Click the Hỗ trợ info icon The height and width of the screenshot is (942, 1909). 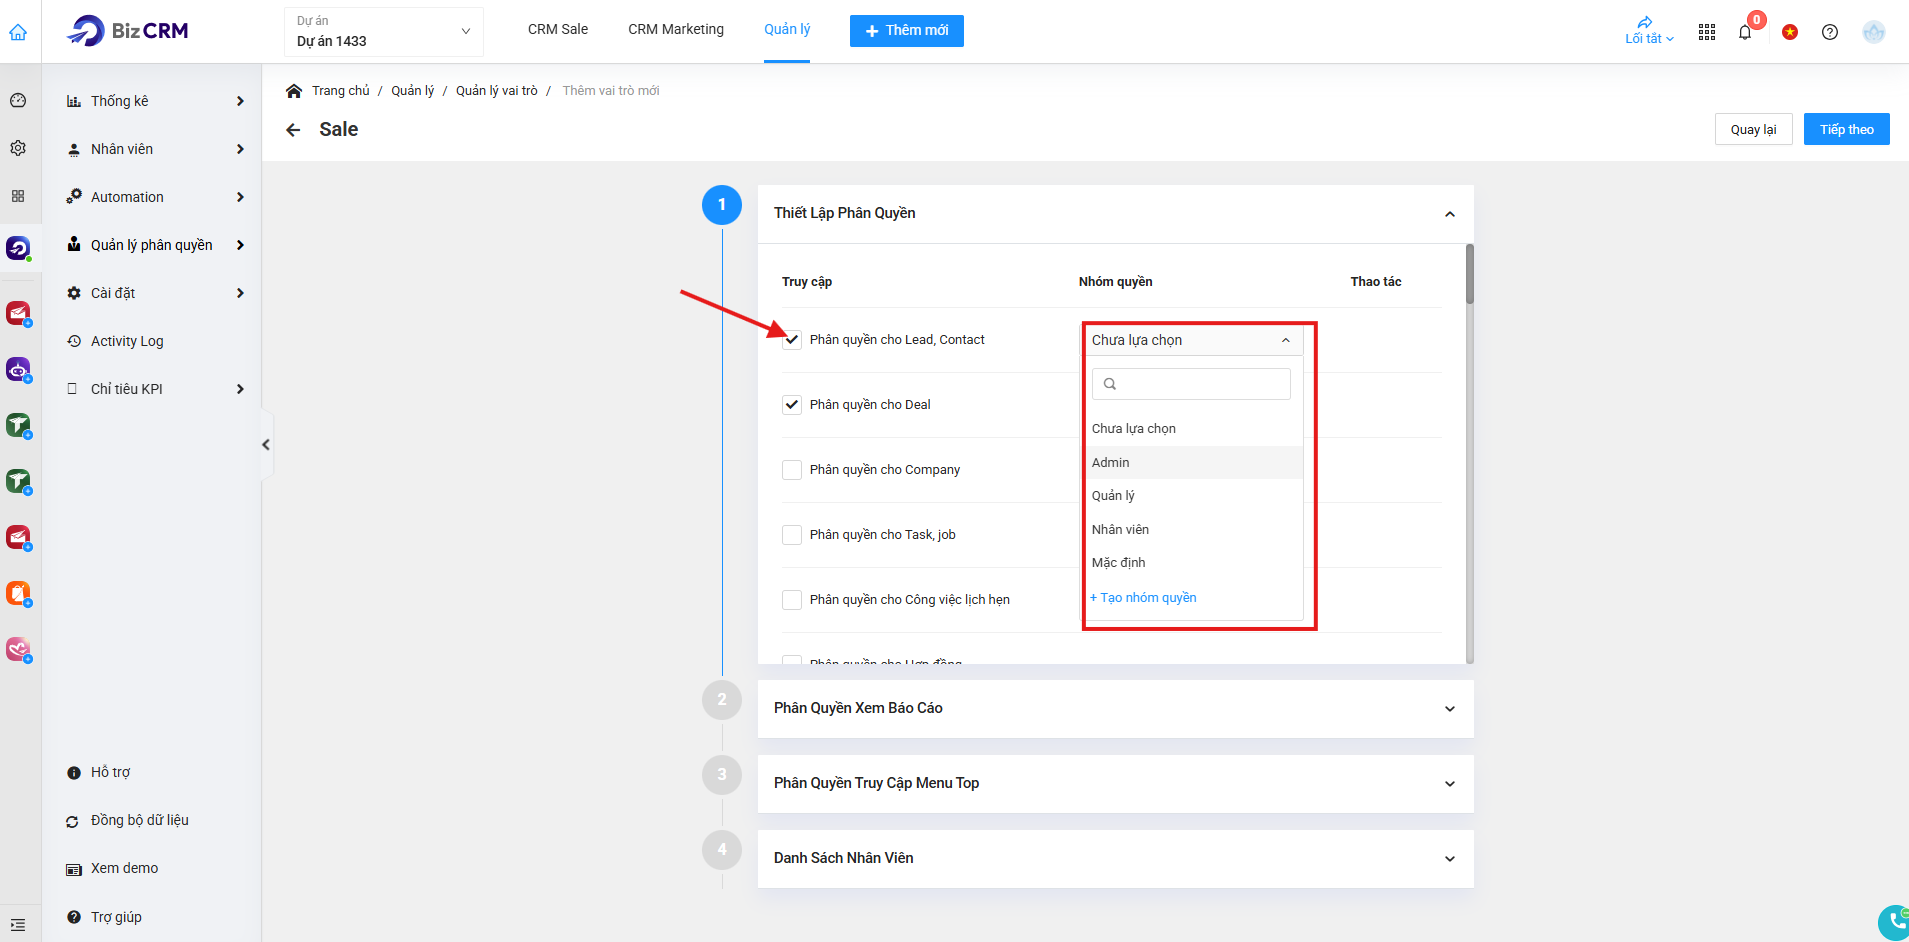[x=74, y=772]
